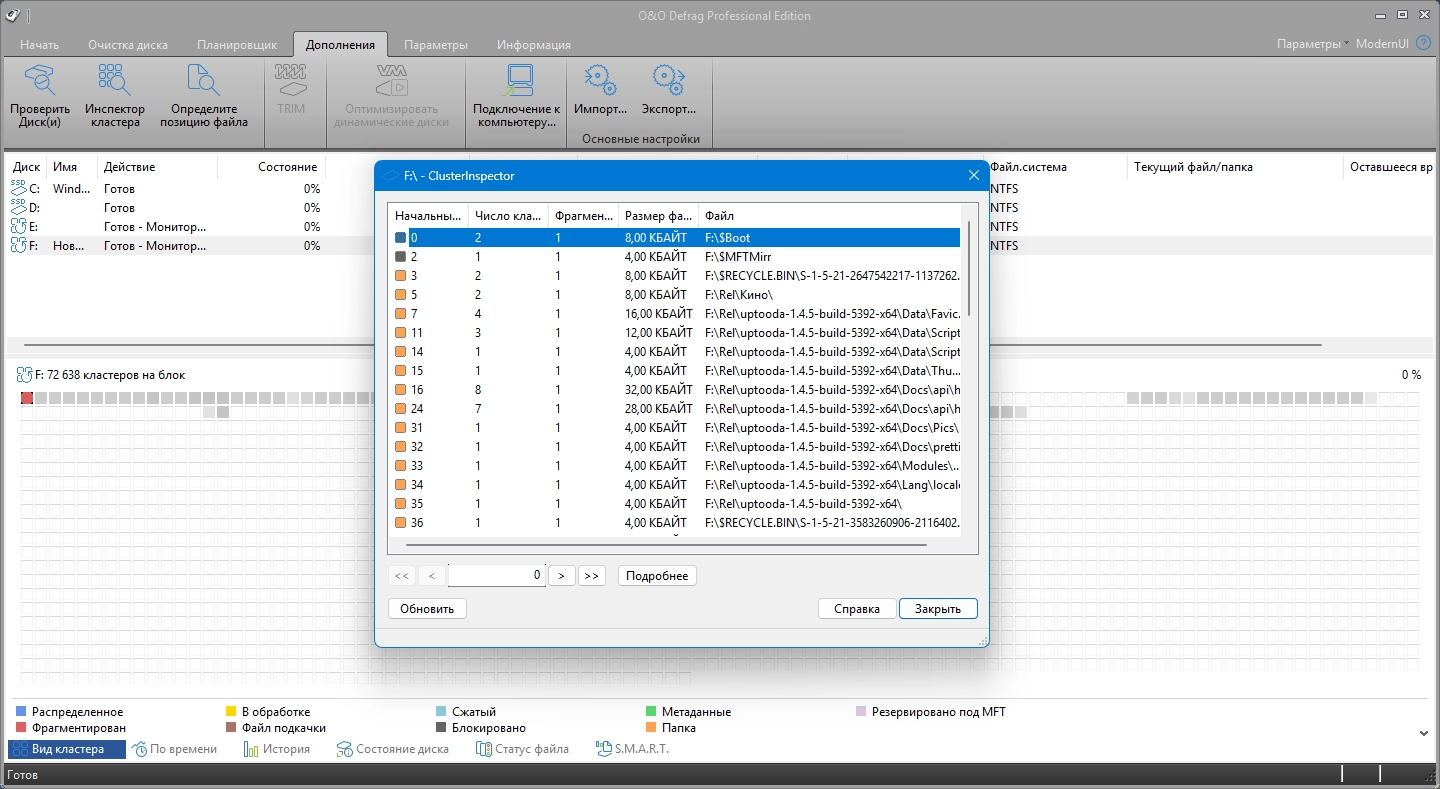The image size is (1440, 789).
Task: Open the Очистка диска ribbon tab
Action: [128, 45]
